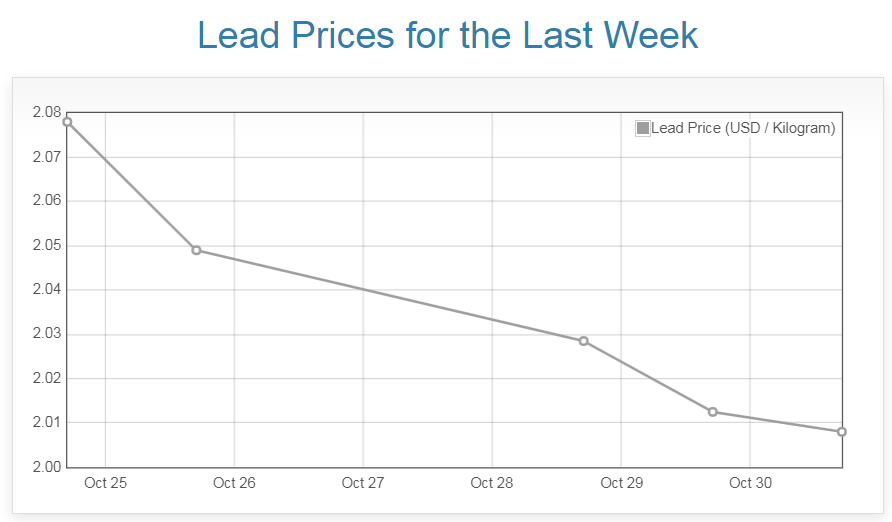Click the gray legend color square
The image size is (892, 522).
point(643,128)
